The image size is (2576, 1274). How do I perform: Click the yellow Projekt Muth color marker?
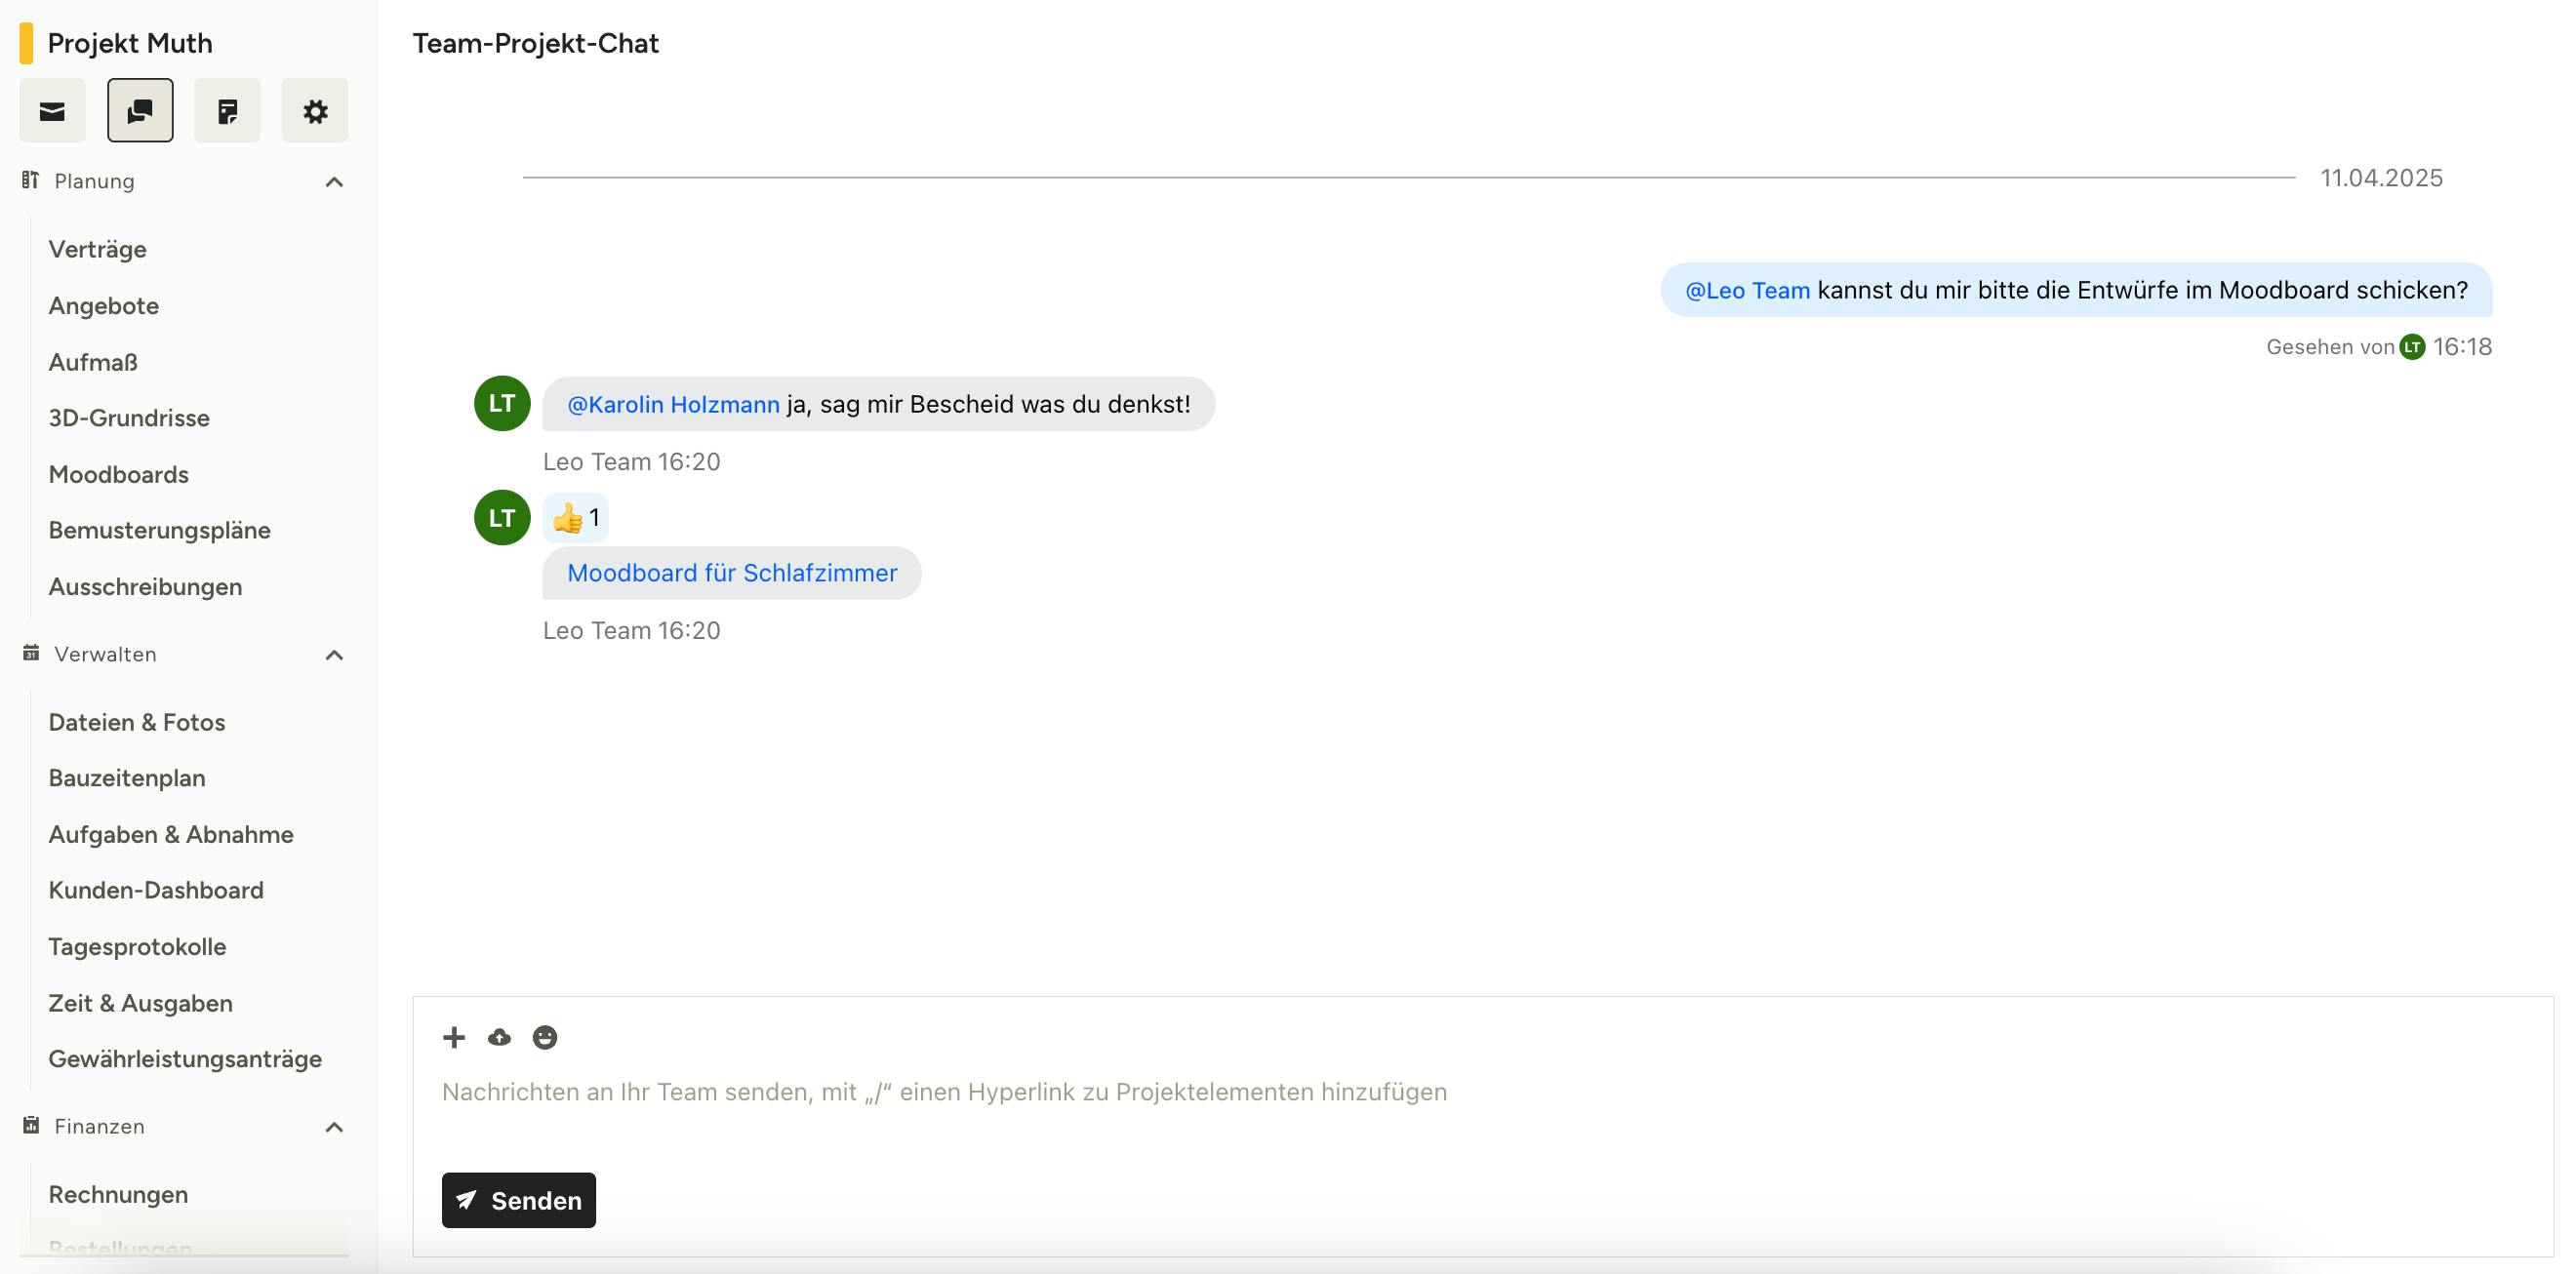[x=26, y=43]
